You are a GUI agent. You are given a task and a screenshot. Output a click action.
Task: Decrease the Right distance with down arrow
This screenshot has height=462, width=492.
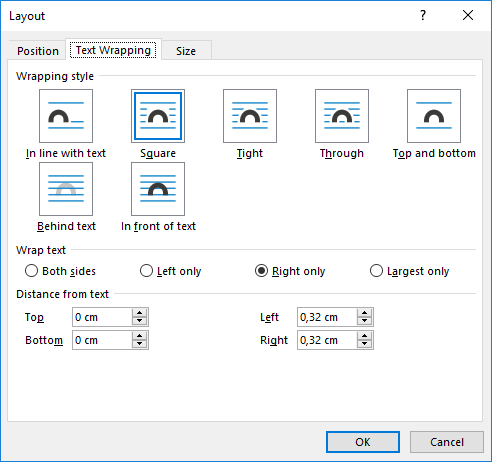[364, 344]
